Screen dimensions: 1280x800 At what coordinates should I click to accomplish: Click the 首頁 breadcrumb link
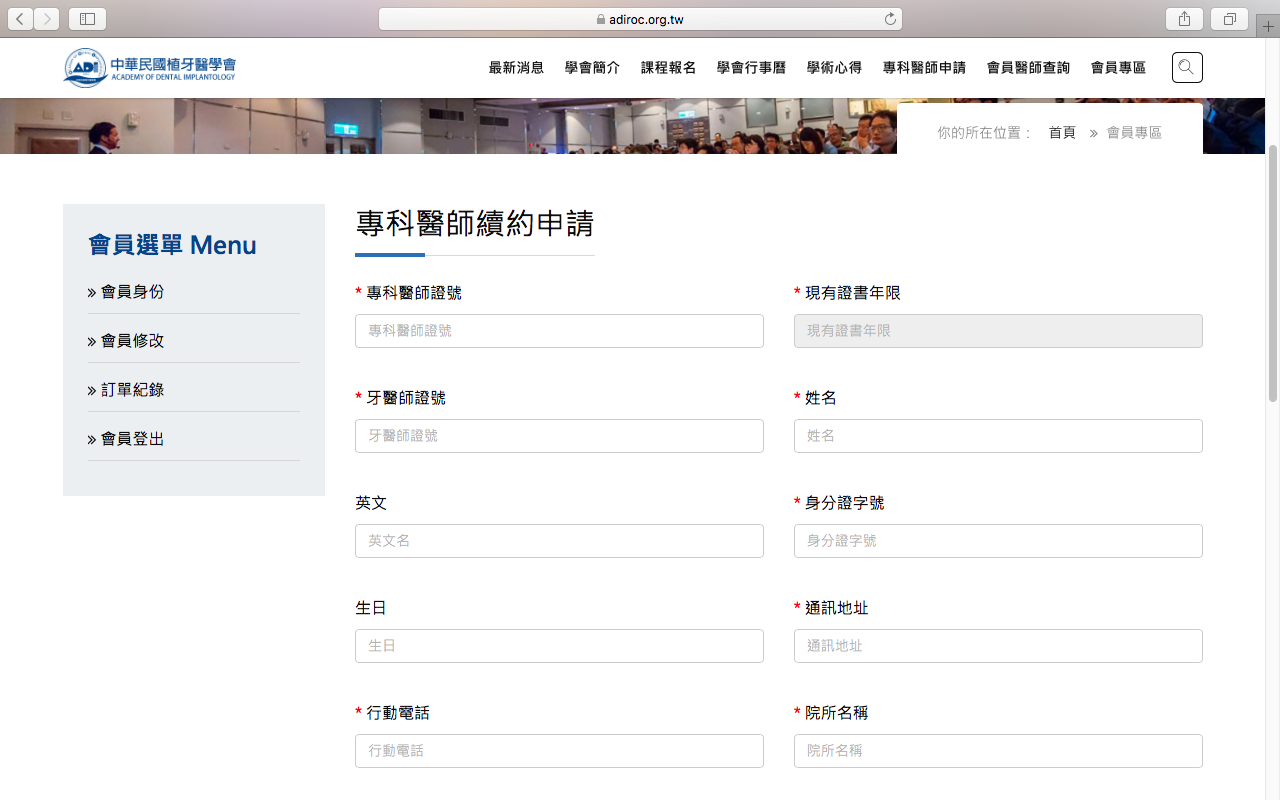click(1061, 133)
